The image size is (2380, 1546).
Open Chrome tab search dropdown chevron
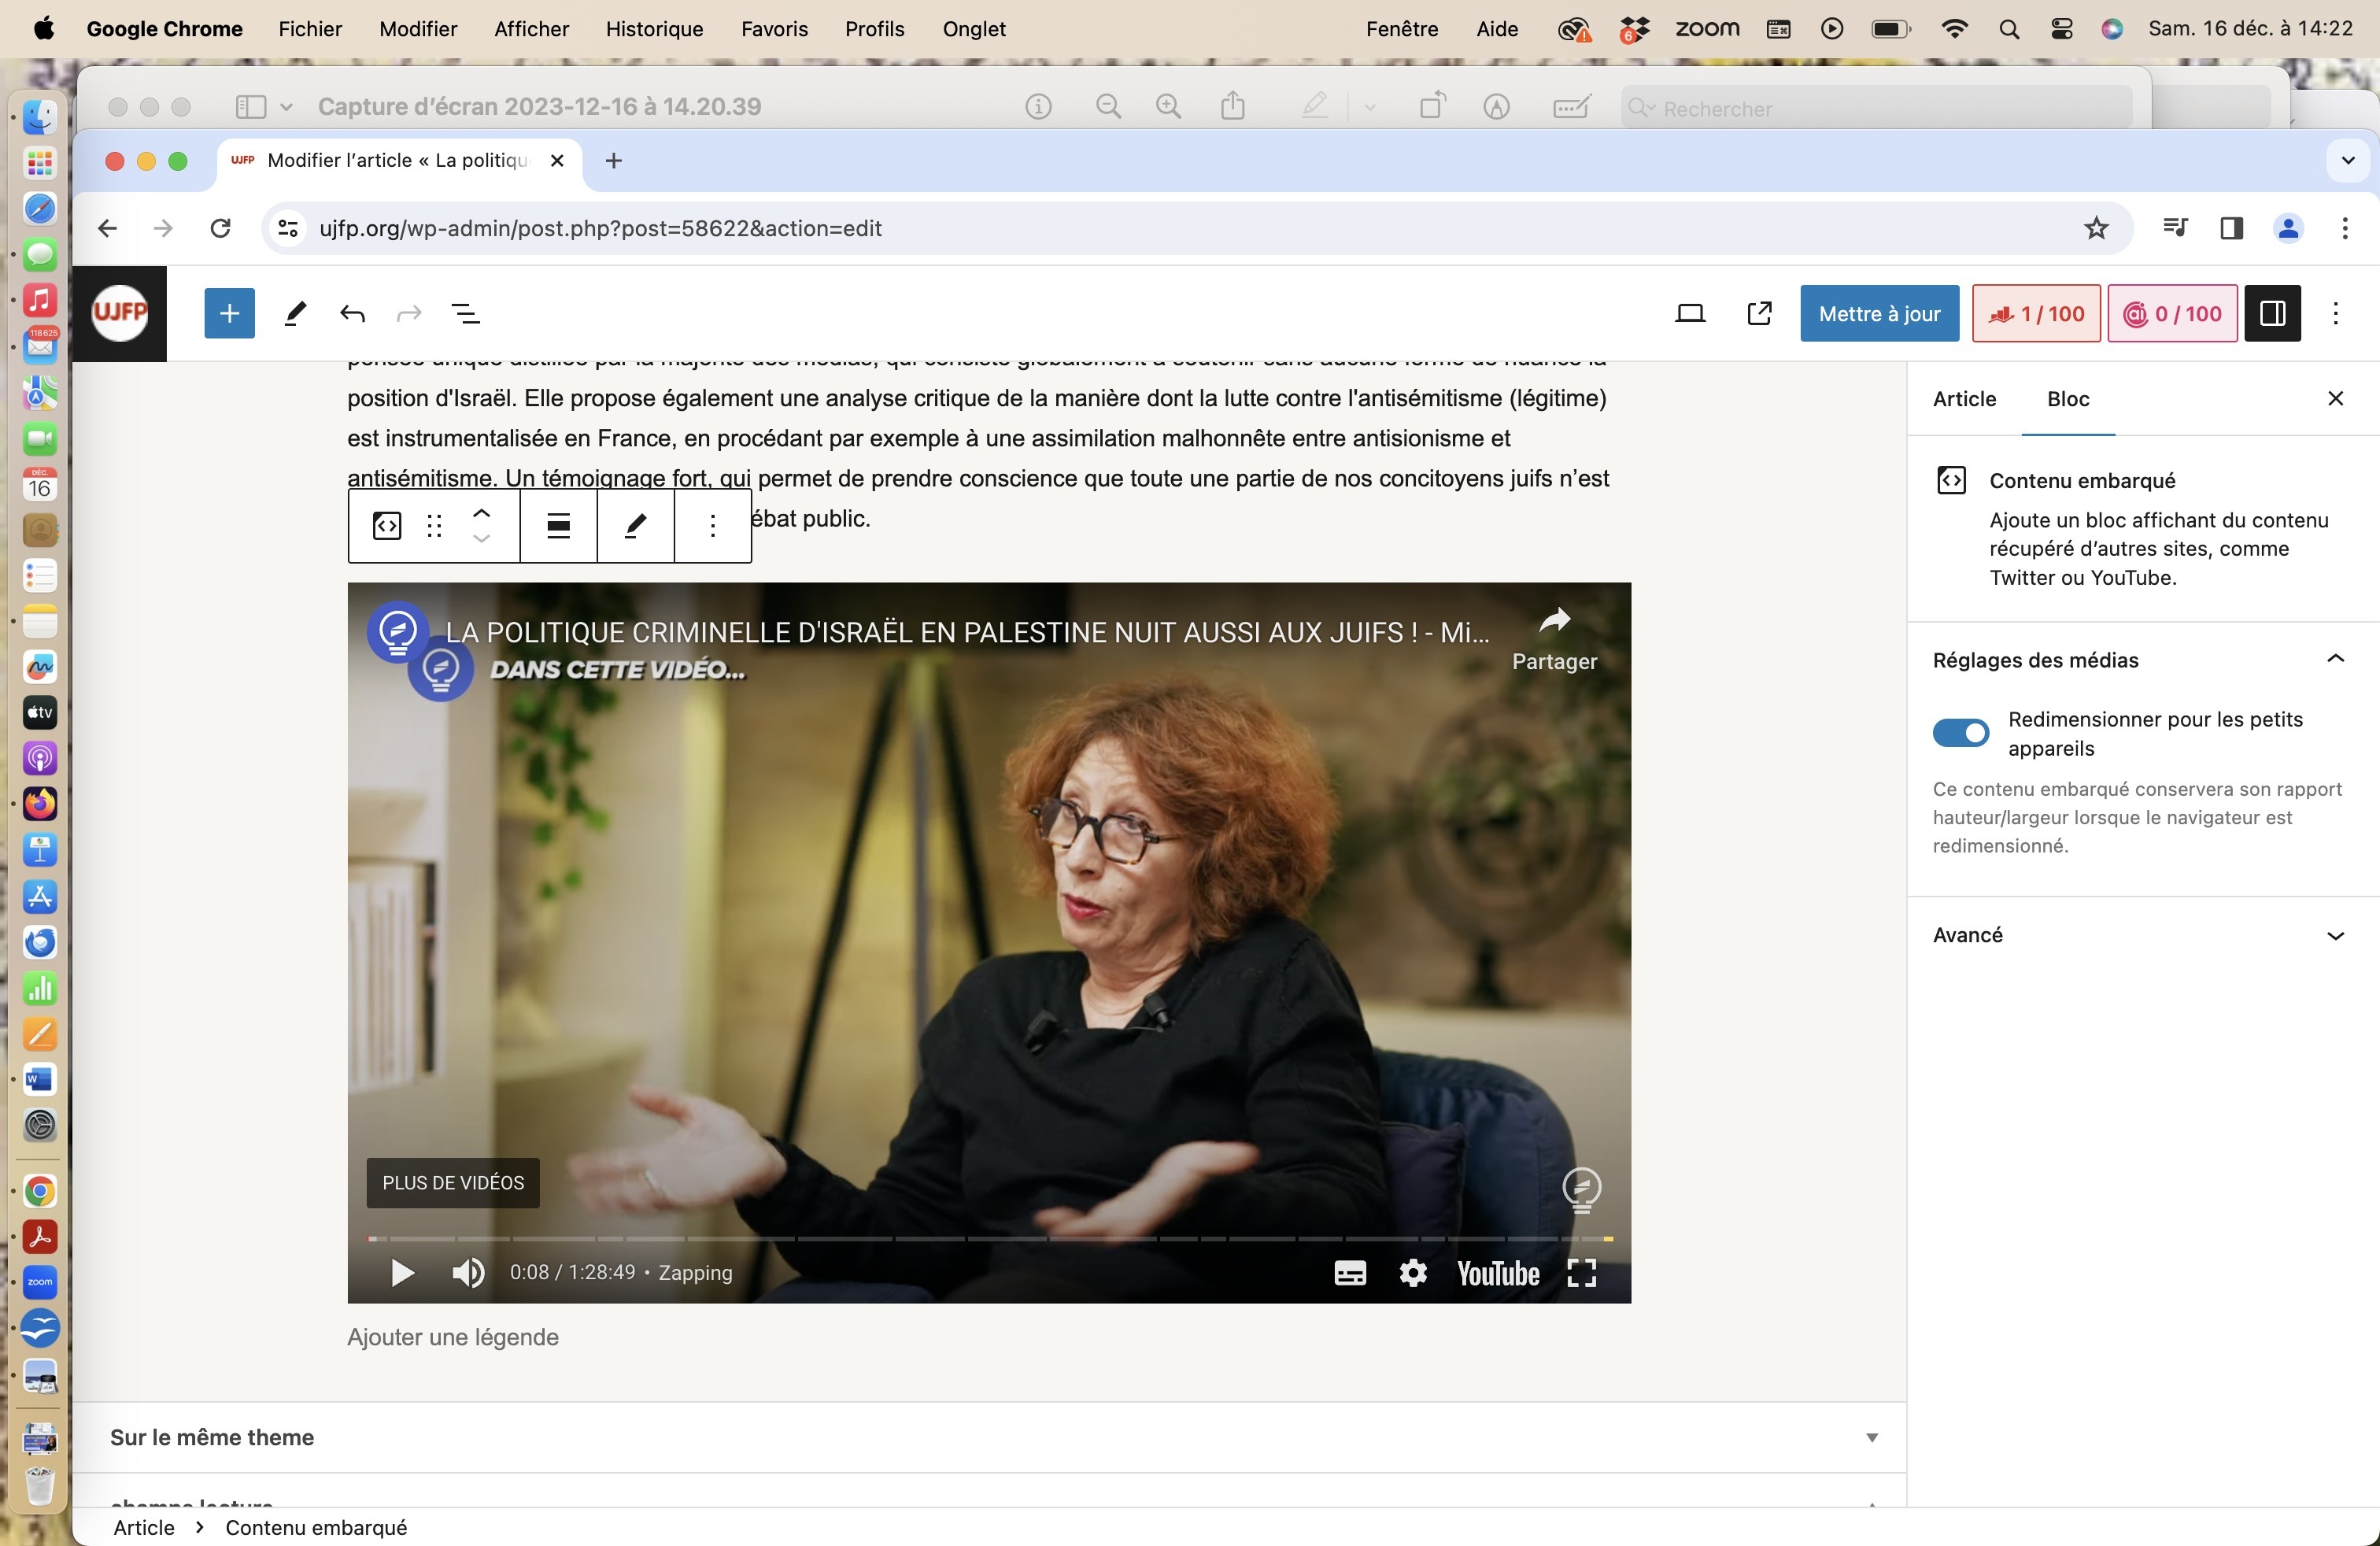click(x=2348, y=161)
